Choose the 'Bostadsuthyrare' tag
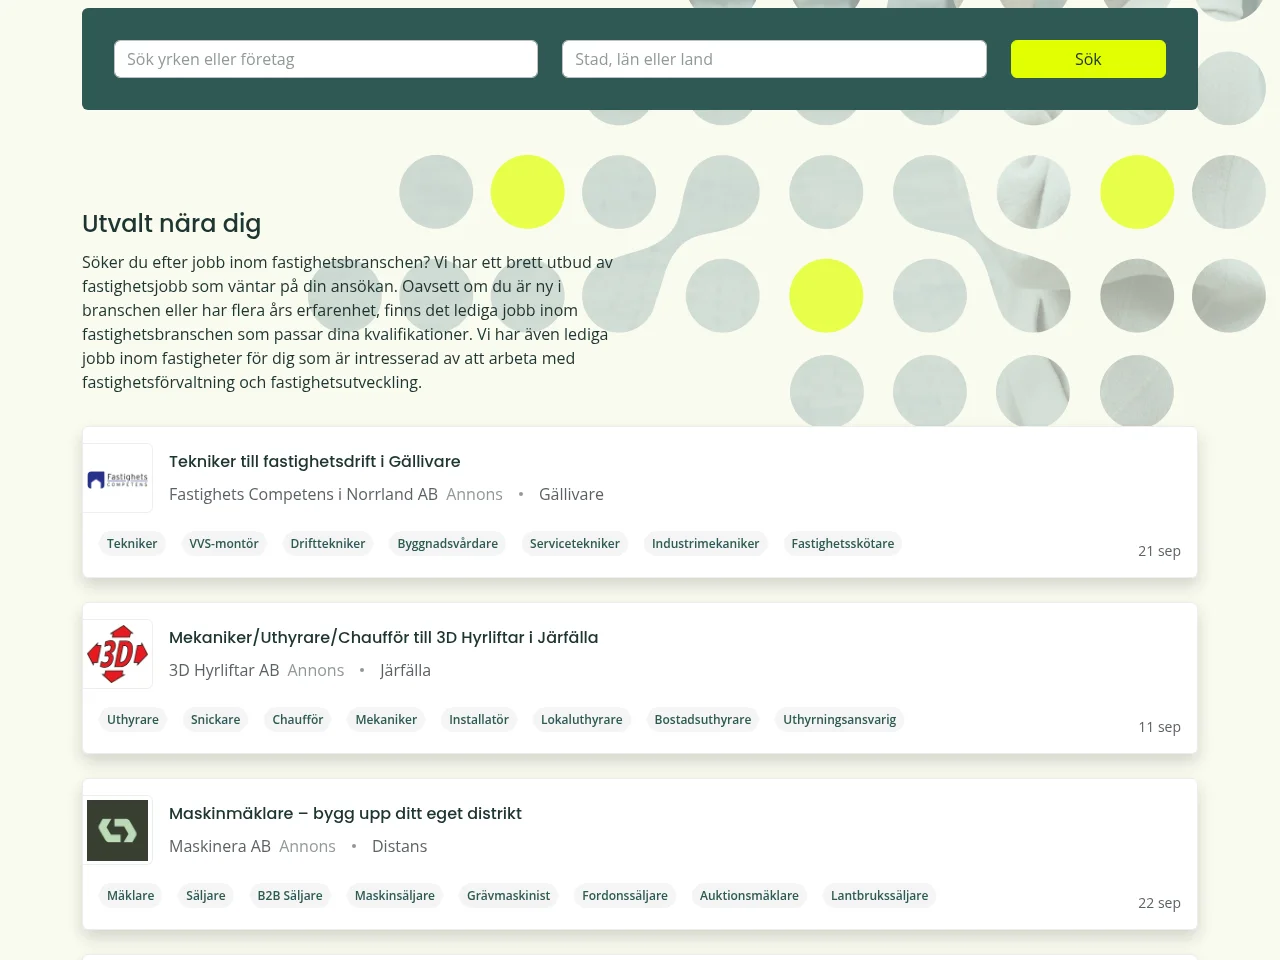The height and width of the screenshot is (960, 1280). [703, 720]
